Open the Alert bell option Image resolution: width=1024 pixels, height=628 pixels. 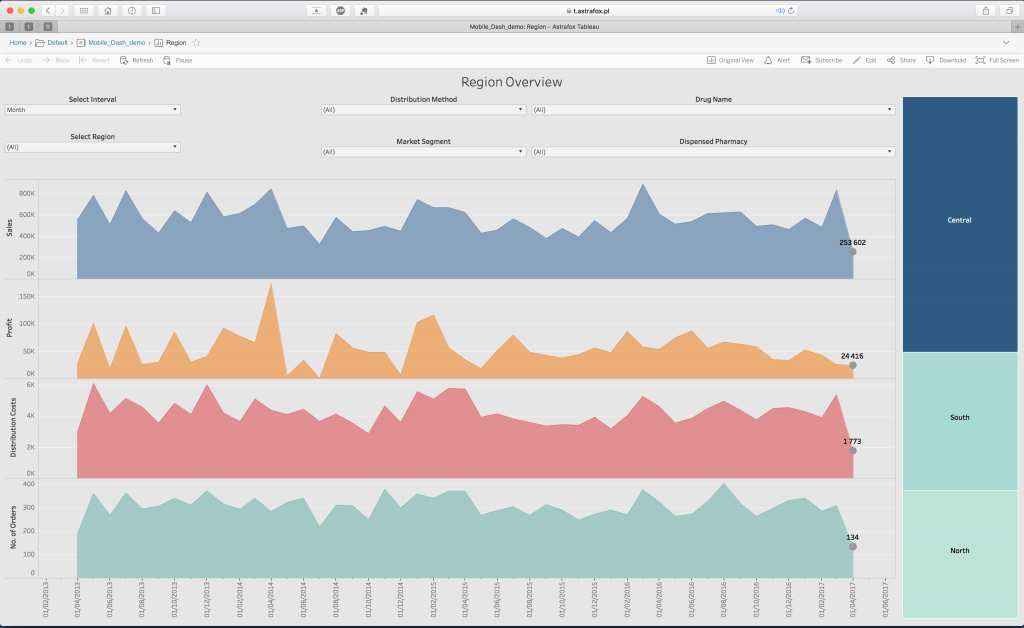tap(768, 60)
